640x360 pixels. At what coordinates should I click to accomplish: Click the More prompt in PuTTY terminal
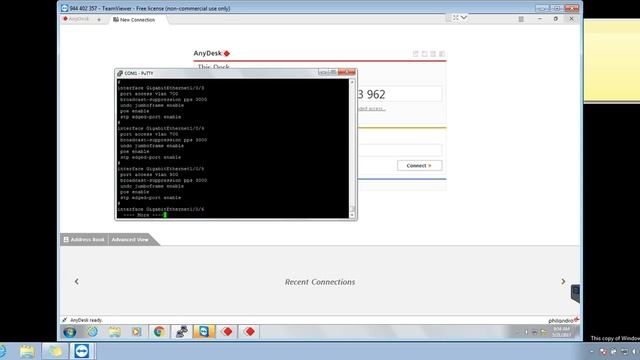[x=143, y=215]
